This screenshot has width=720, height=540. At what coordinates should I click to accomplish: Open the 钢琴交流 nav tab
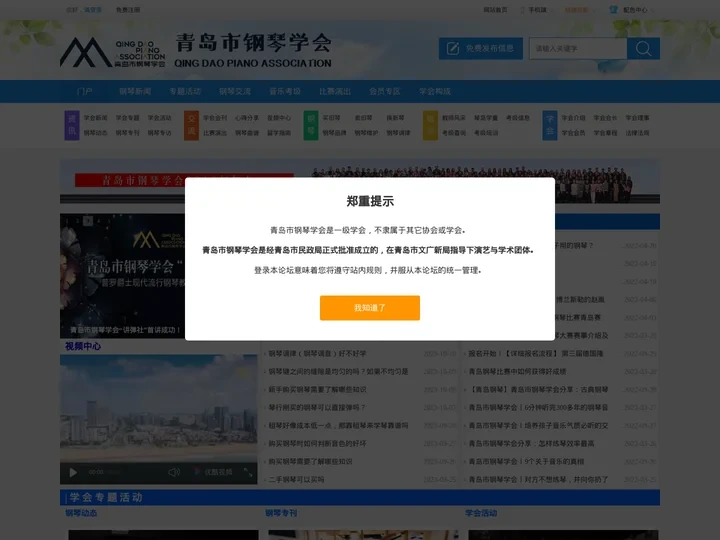pyautogui.click(x=235, y=91)
